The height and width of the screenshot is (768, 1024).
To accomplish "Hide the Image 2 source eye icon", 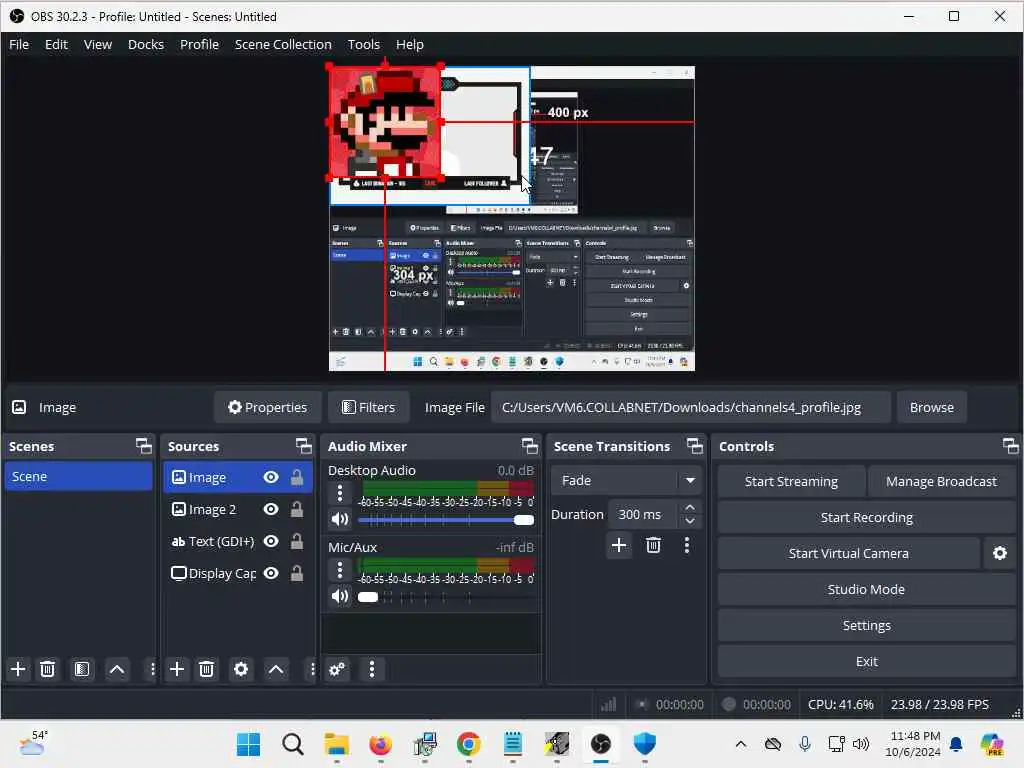I will (x=271, y=509).
